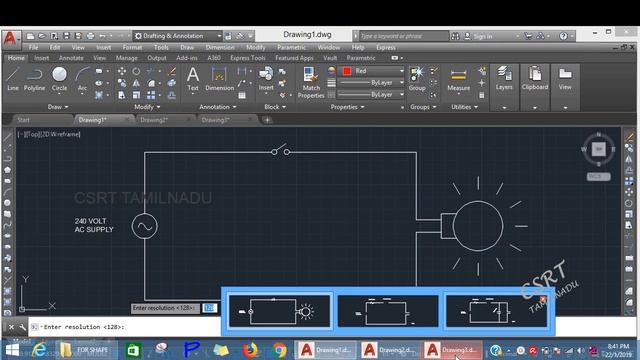The height and width of the screenshot is (360, 640).
Task: Select the Move tool in Modify
Action: (x=122, y=71)
